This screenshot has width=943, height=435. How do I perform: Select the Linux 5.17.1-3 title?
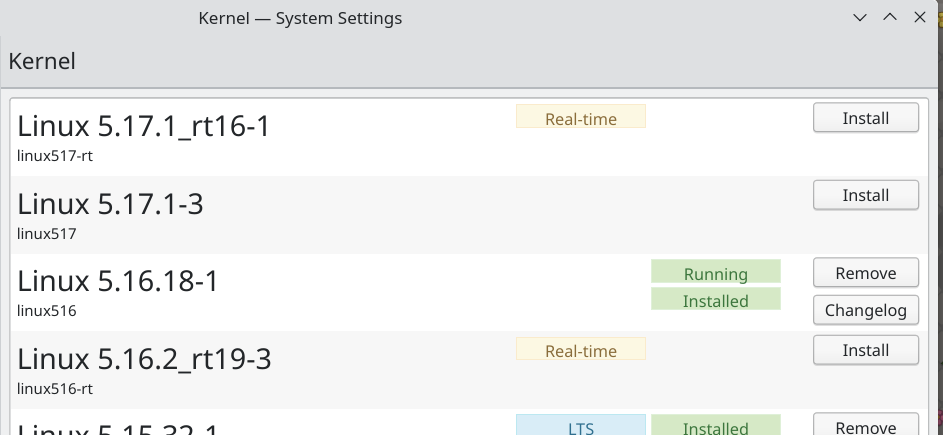110,203
